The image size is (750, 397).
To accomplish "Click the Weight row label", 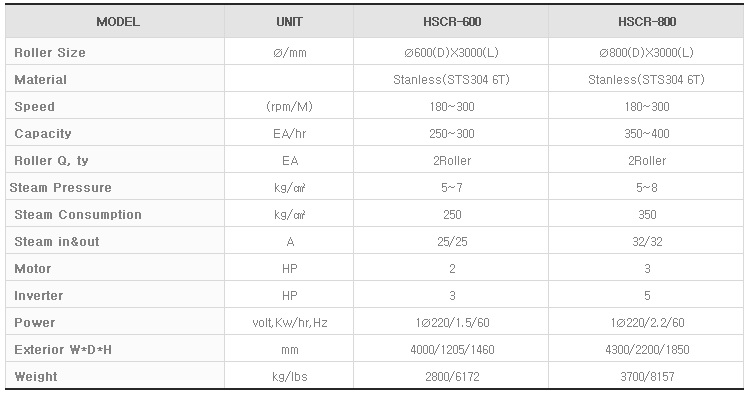I will (x=36, y=376).
